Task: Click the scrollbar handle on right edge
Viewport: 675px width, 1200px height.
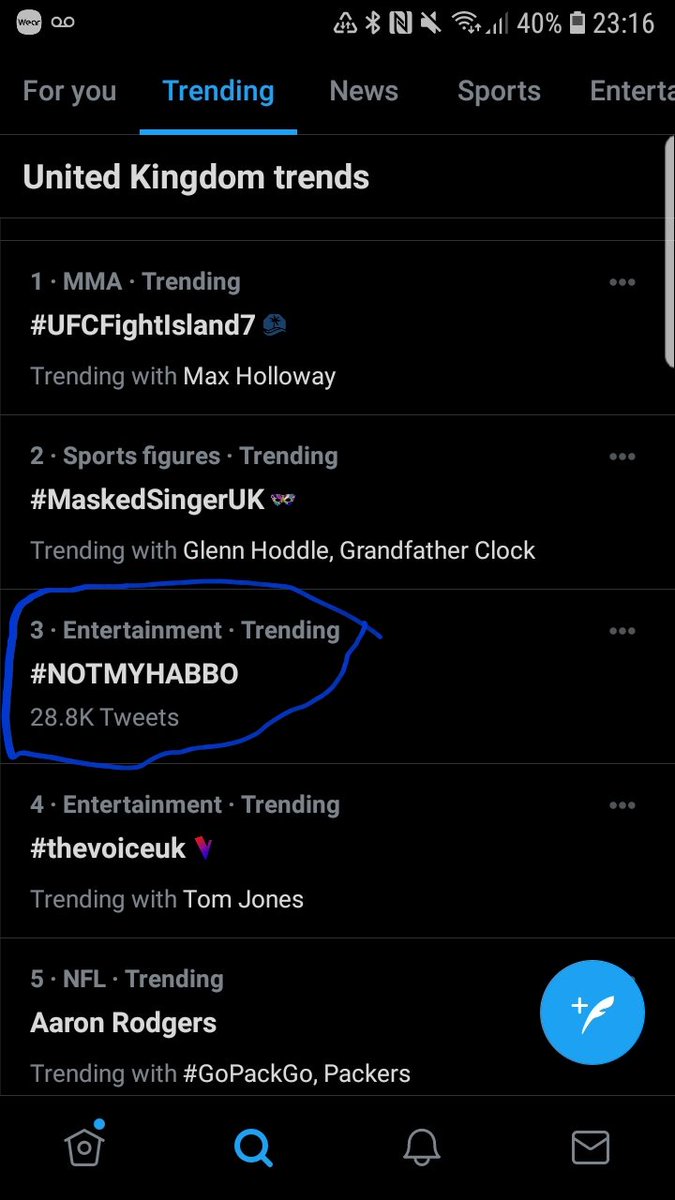Action: click(x=670, y=255)
